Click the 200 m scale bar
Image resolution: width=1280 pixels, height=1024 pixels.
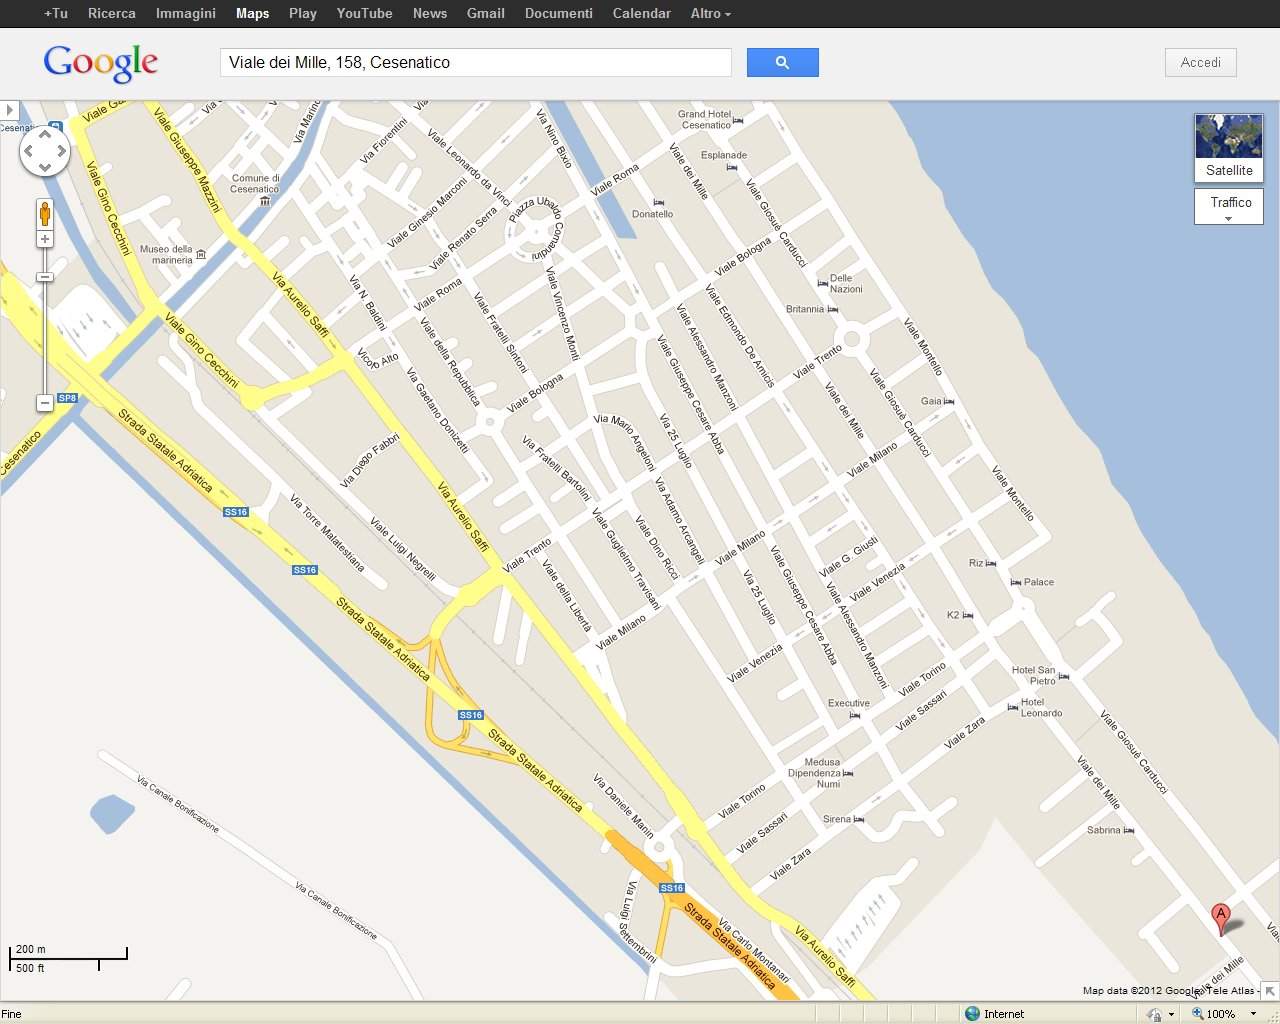(x=68, y=958)
